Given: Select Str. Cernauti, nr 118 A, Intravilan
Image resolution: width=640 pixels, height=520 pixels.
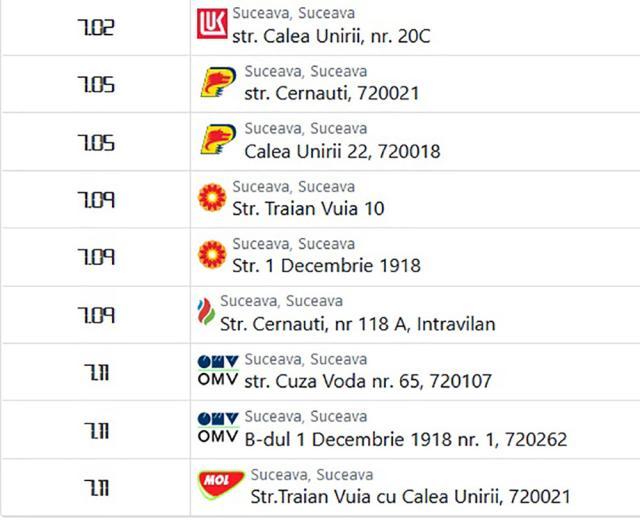Looking at the screenshot, I should tap(358, 324).
